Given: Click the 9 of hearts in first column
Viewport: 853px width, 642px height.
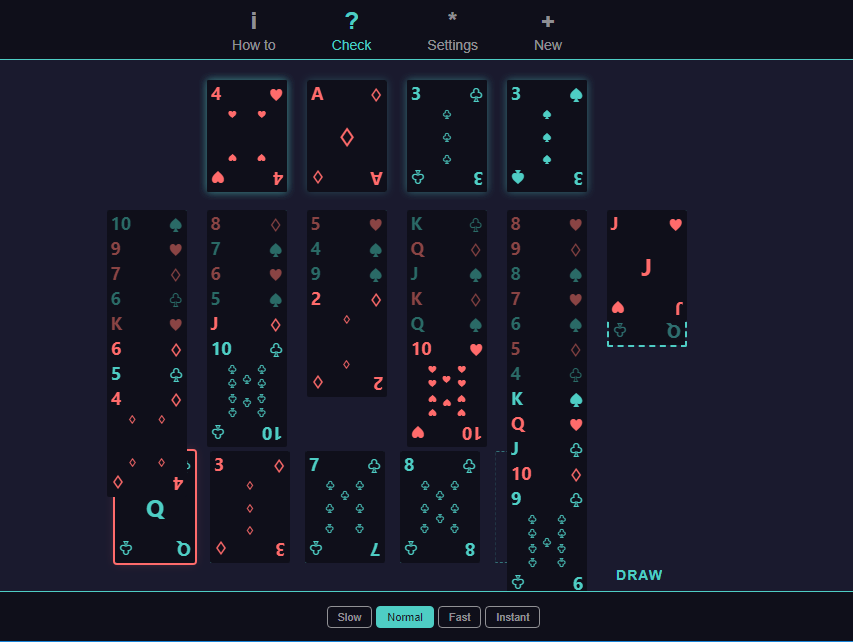Looking at the screenshot, I should tap(147, 249).
